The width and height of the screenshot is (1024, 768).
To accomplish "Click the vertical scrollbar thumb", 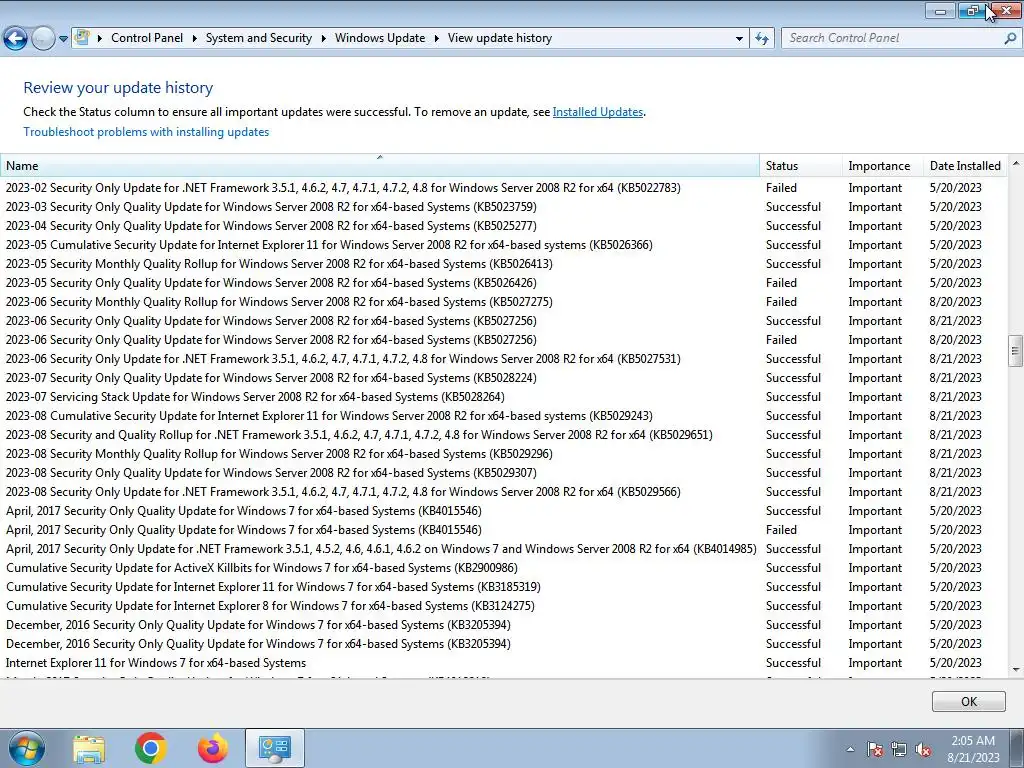I will click(1016, 351).
